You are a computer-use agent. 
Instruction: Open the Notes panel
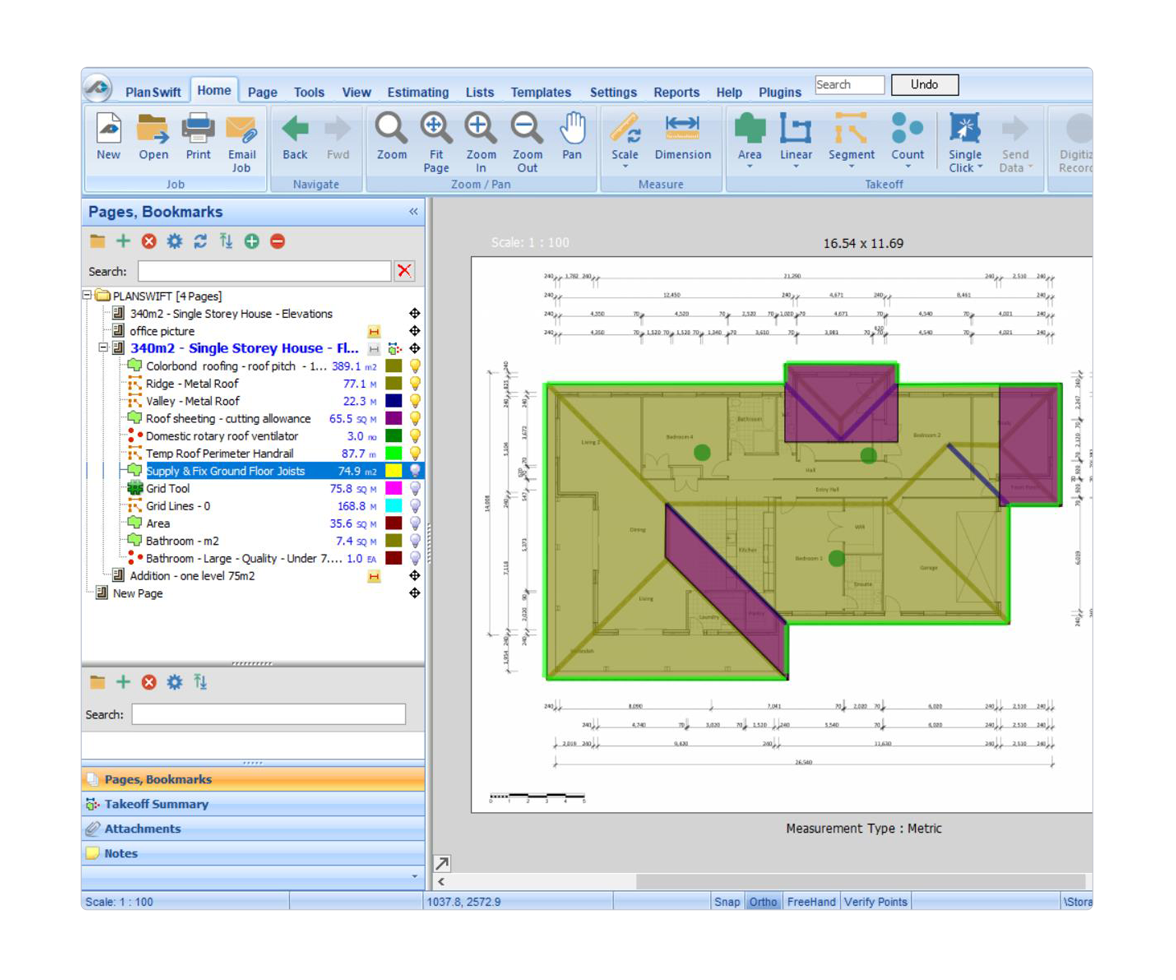coord(254,853)
